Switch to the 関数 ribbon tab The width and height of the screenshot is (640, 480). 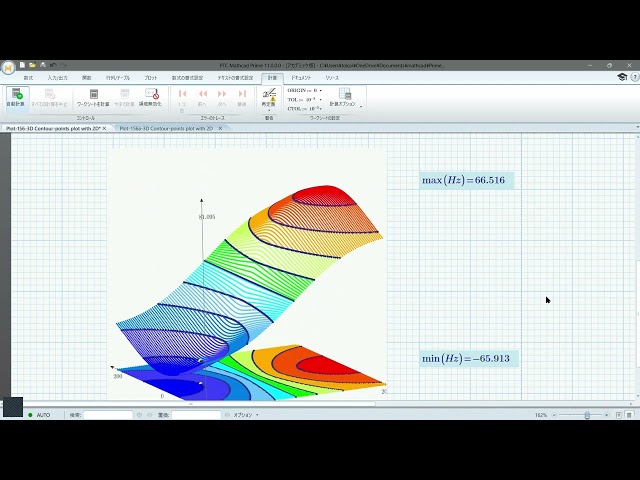[87, 78]
